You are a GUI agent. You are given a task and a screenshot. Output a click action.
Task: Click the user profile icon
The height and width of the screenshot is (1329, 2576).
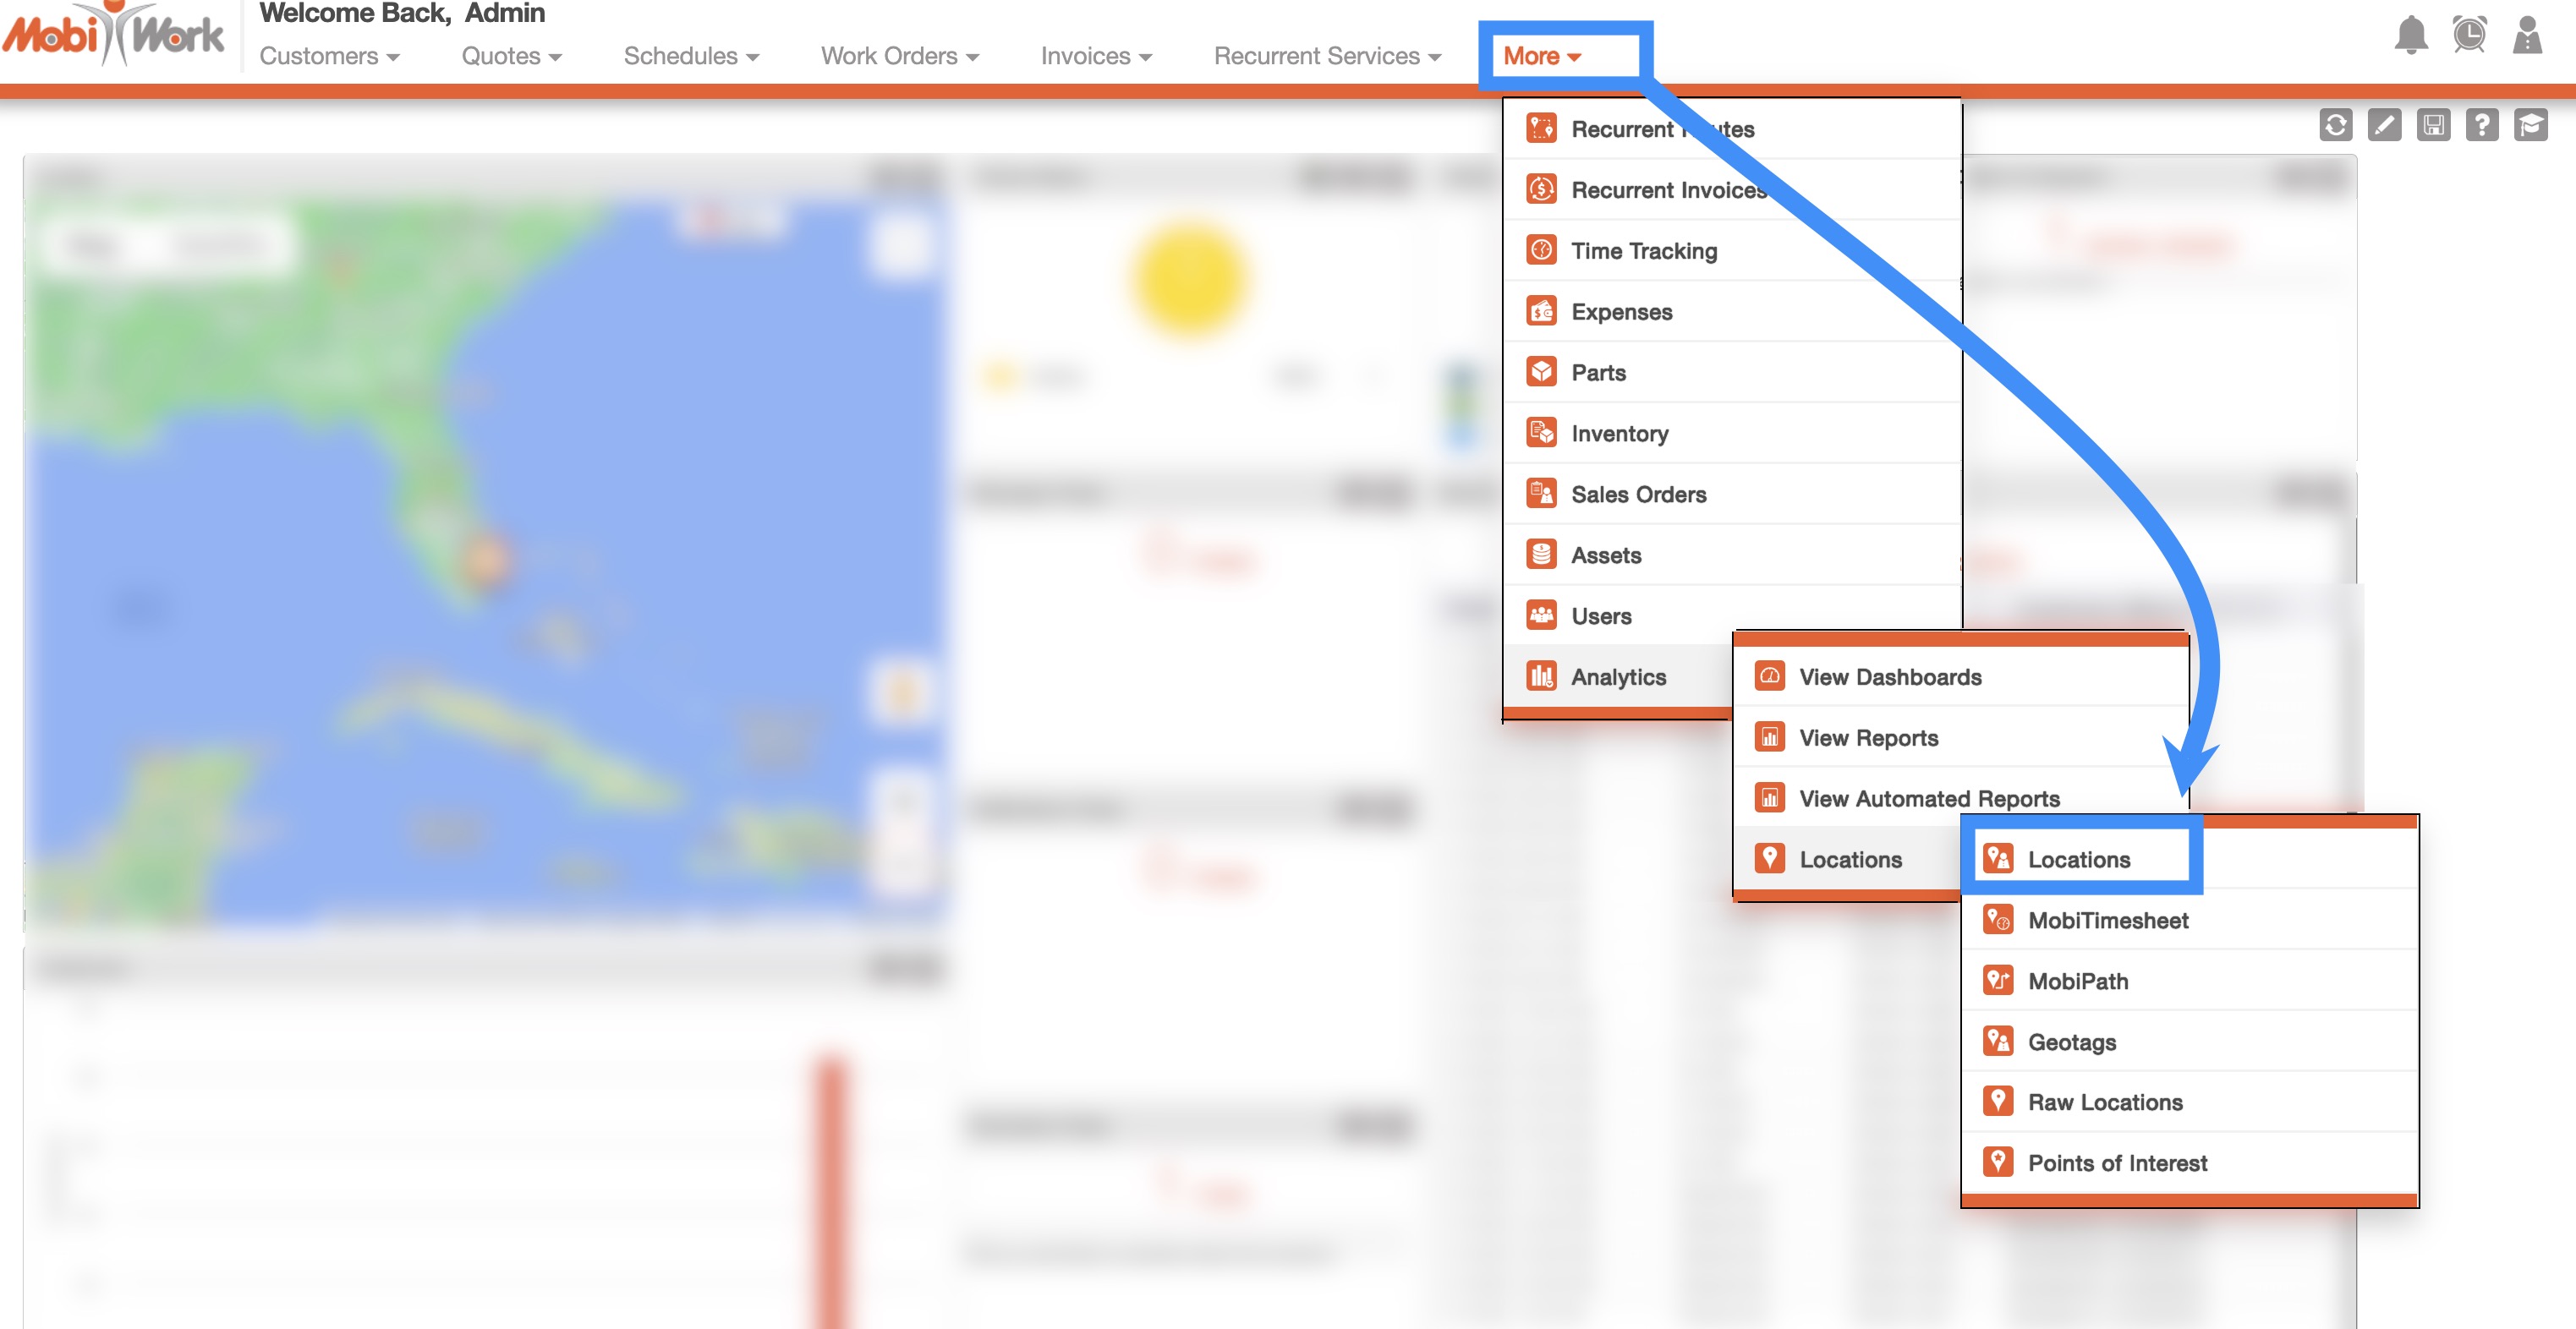pyautogui.click(x=2527, y=35)
